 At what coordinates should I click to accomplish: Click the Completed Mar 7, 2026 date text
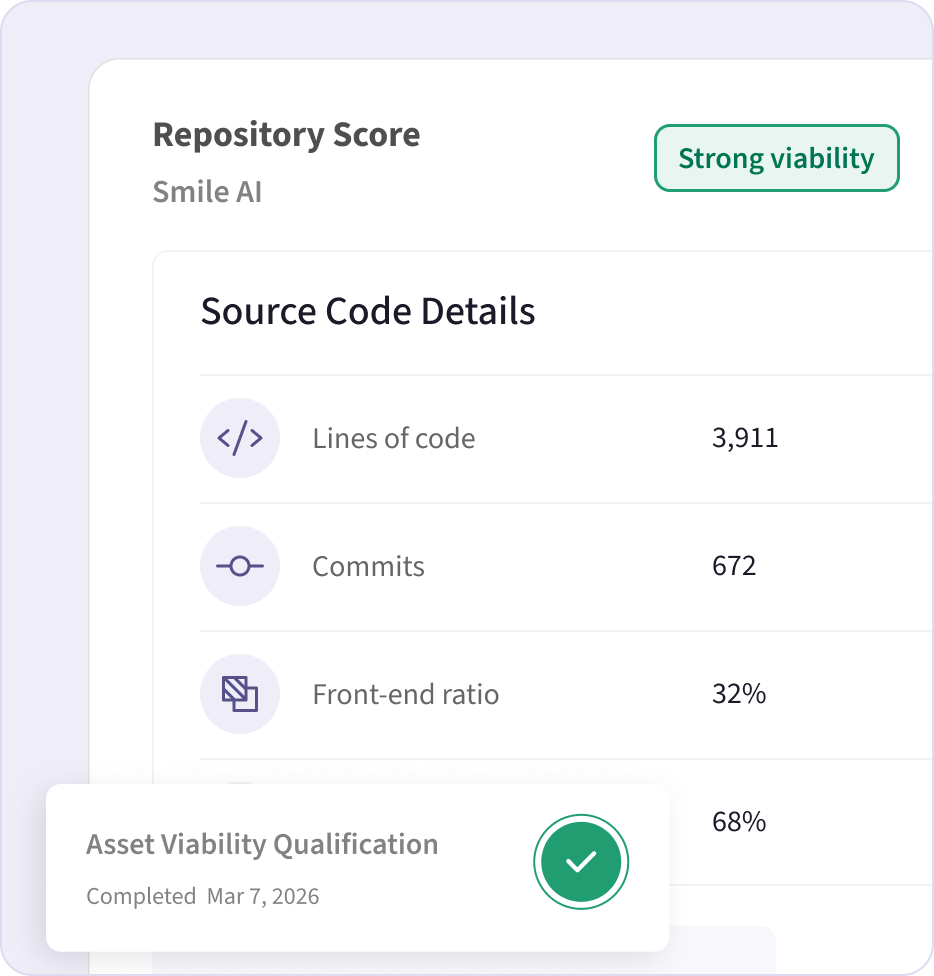(x=203, y=896)
